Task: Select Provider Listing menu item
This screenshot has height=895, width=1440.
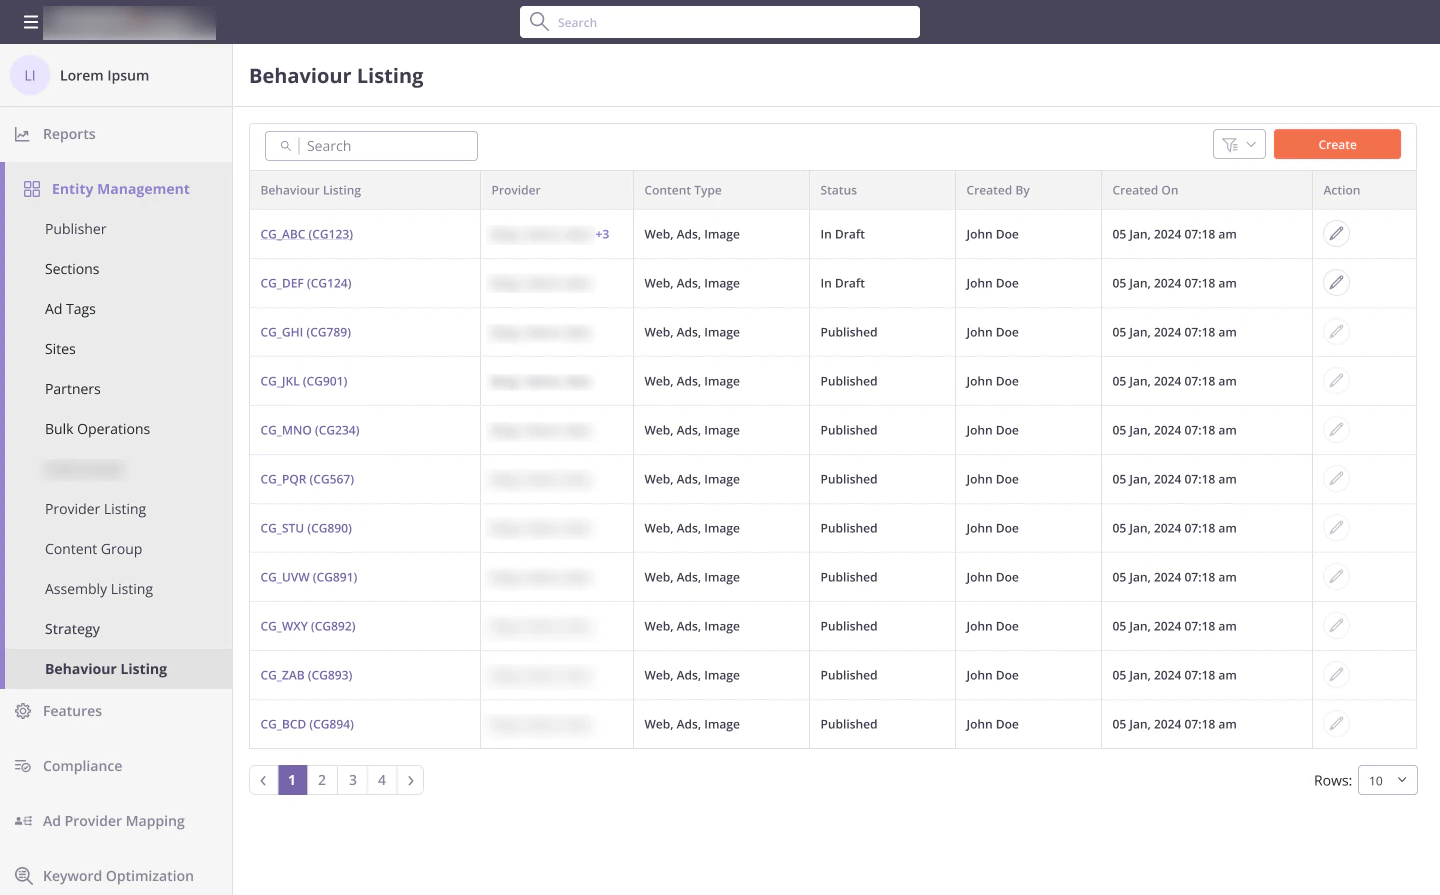Action: coord(95,509)
